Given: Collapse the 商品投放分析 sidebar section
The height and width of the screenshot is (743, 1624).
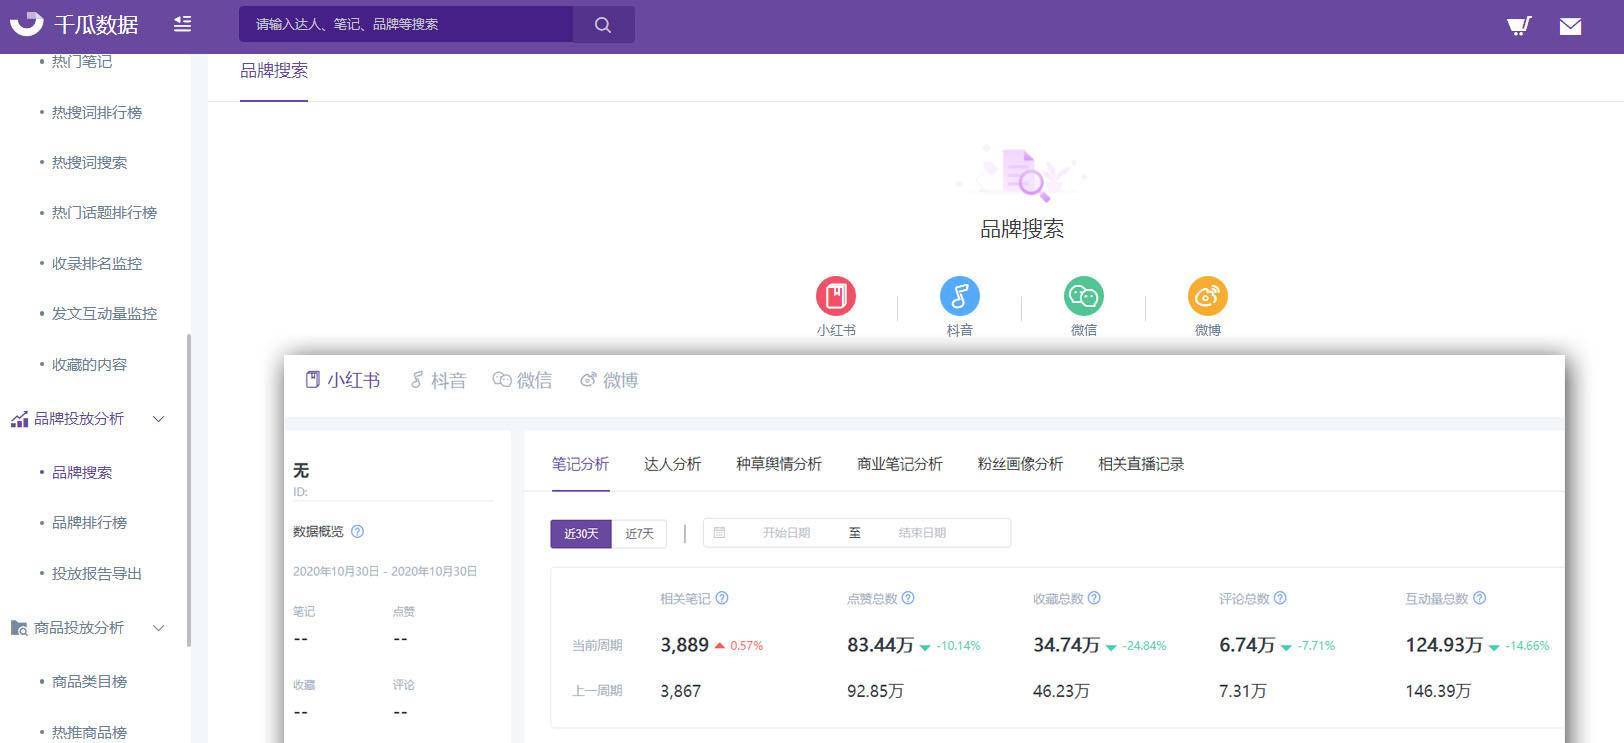Looking at the screenshot, I should [158, 628].
